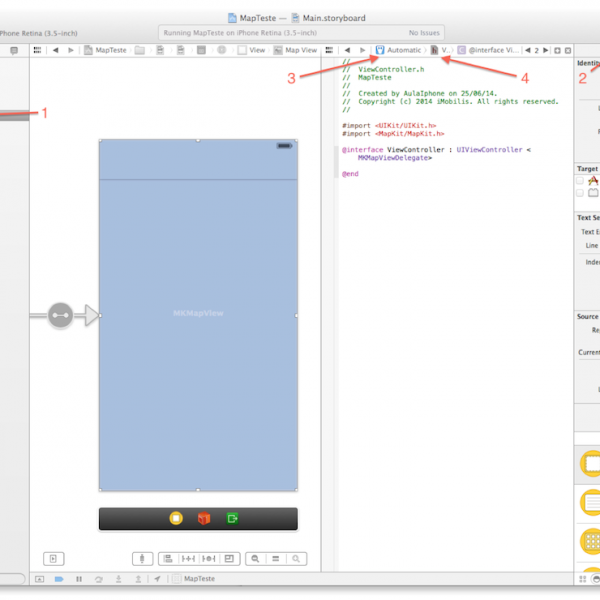Toggle the document outline panel
The height and width of the screenshot is (600, 600).
pos(54,559)
